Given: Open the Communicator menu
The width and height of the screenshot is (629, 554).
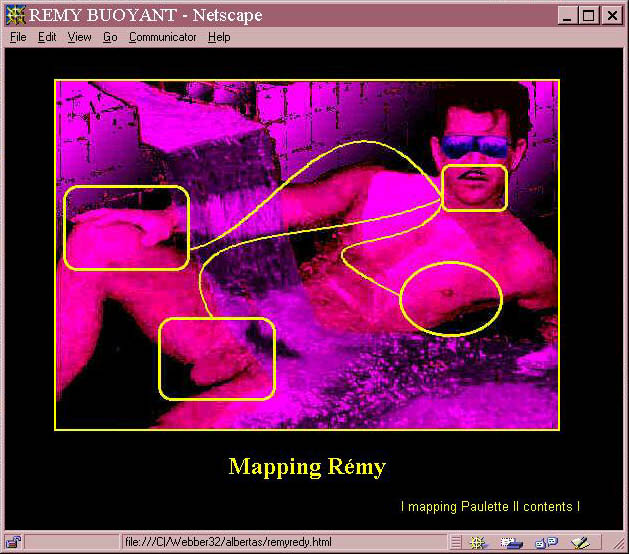Looking at the screenshot, I should 163,37.
